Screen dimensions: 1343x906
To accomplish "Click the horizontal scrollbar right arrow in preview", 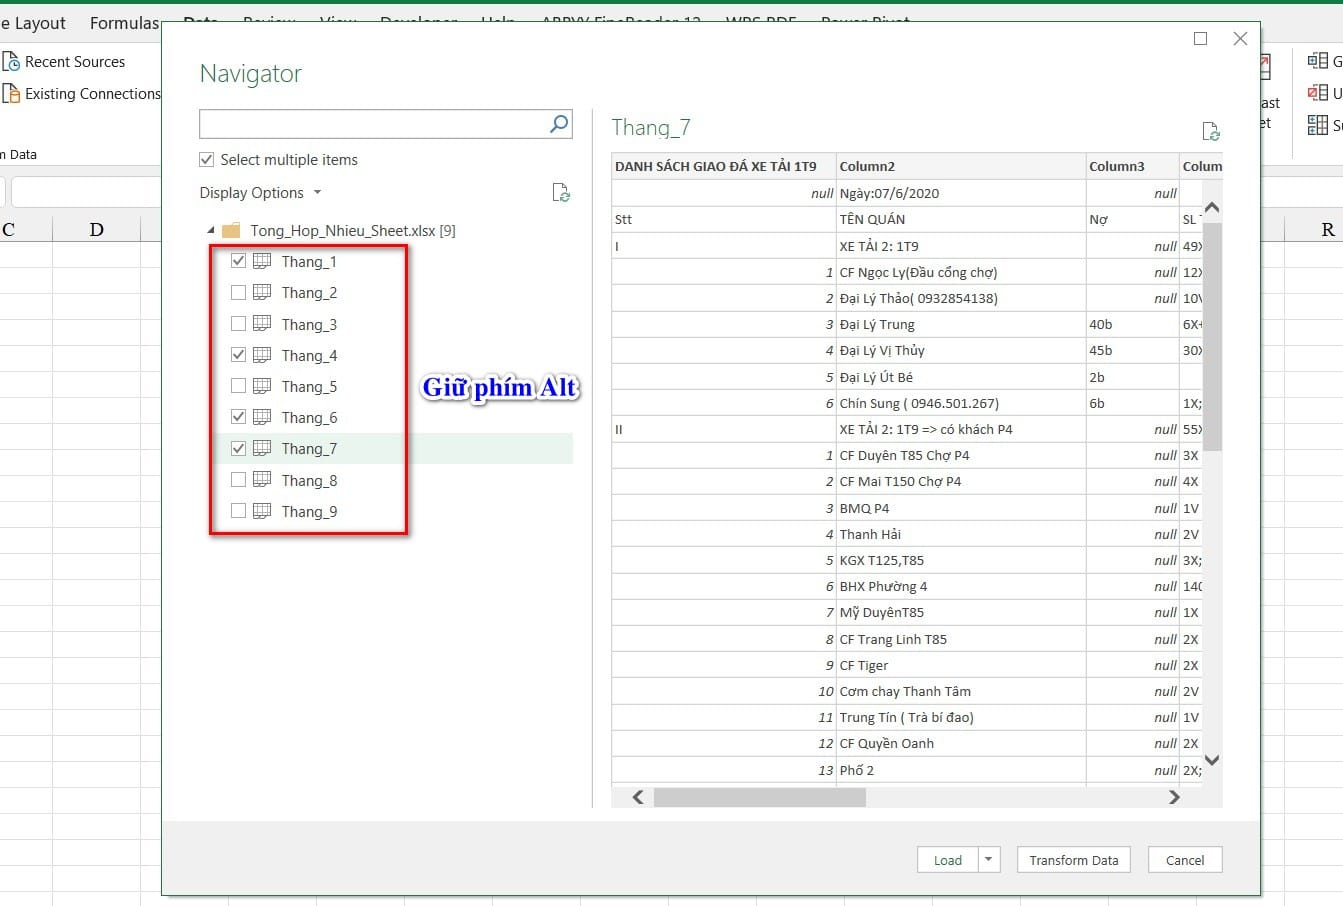I will 1174,797.
